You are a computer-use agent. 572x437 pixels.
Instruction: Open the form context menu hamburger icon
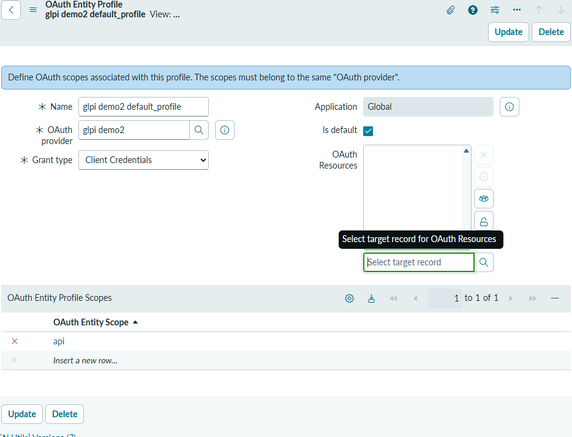tap(33, 10)
